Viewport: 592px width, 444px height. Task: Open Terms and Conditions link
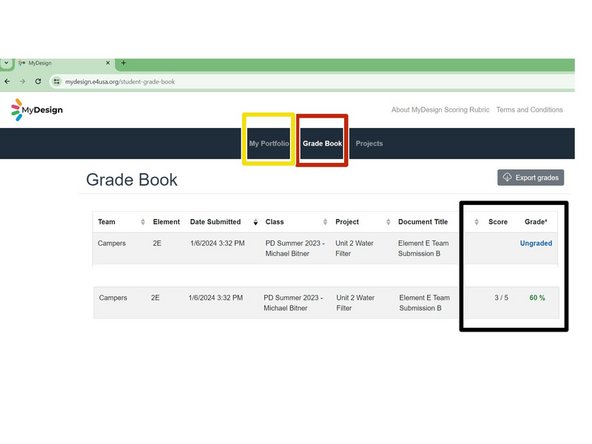pos(529,109)
